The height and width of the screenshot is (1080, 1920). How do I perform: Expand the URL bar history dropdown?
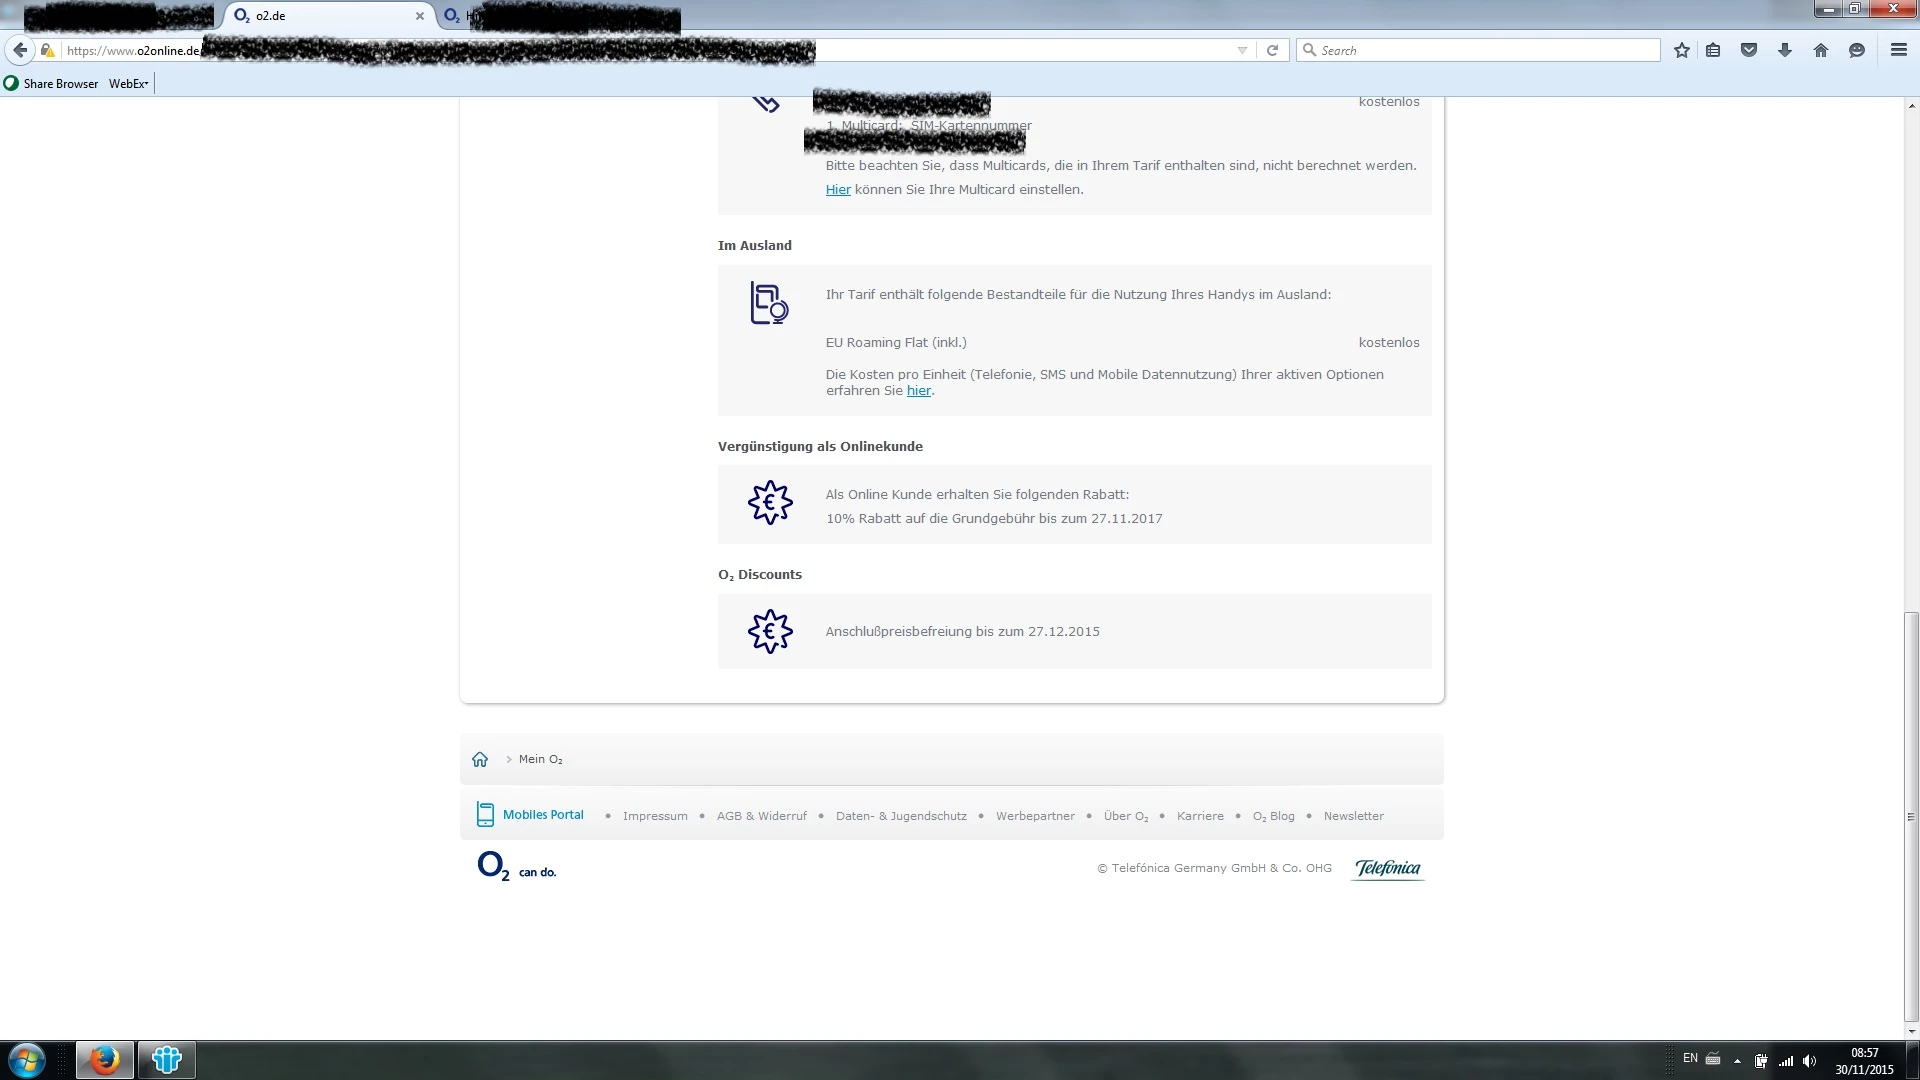tap(1242, 50)
